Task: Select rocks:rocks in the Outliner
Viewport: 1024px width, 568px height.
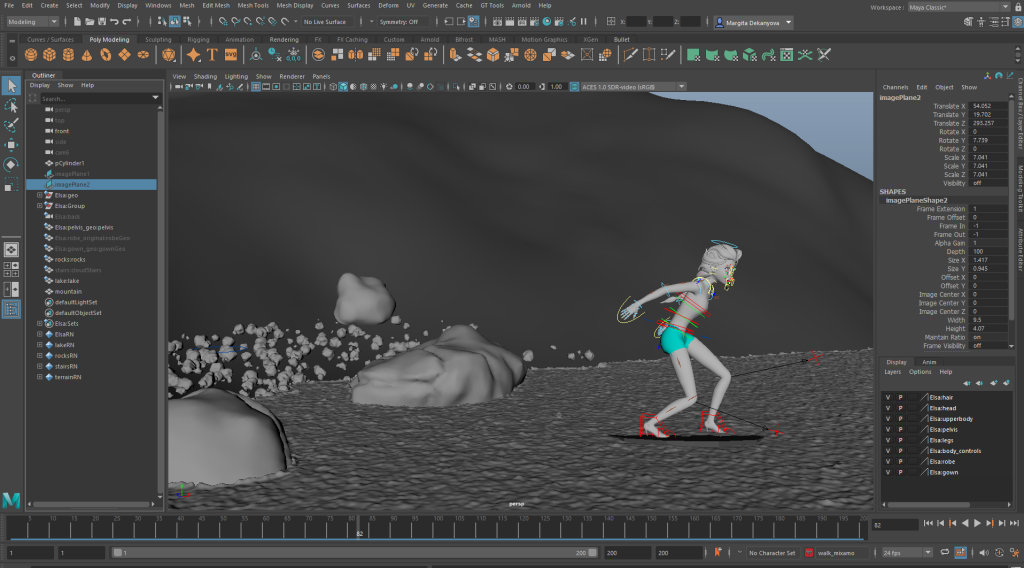Action: tap(70, 259)
